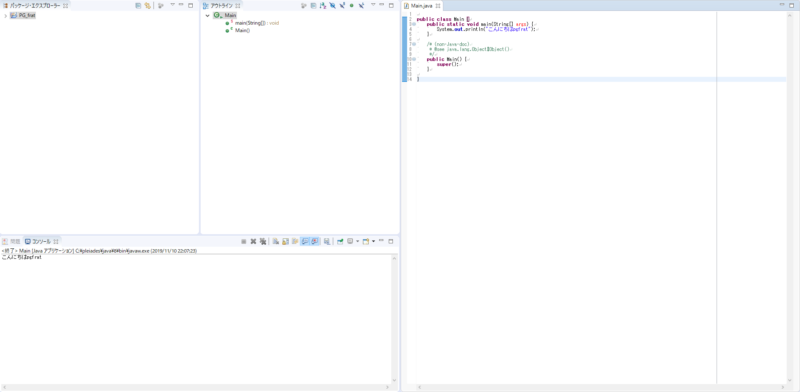
Task: Open the Open Console dropdown arrow
Action: point(373,241)
